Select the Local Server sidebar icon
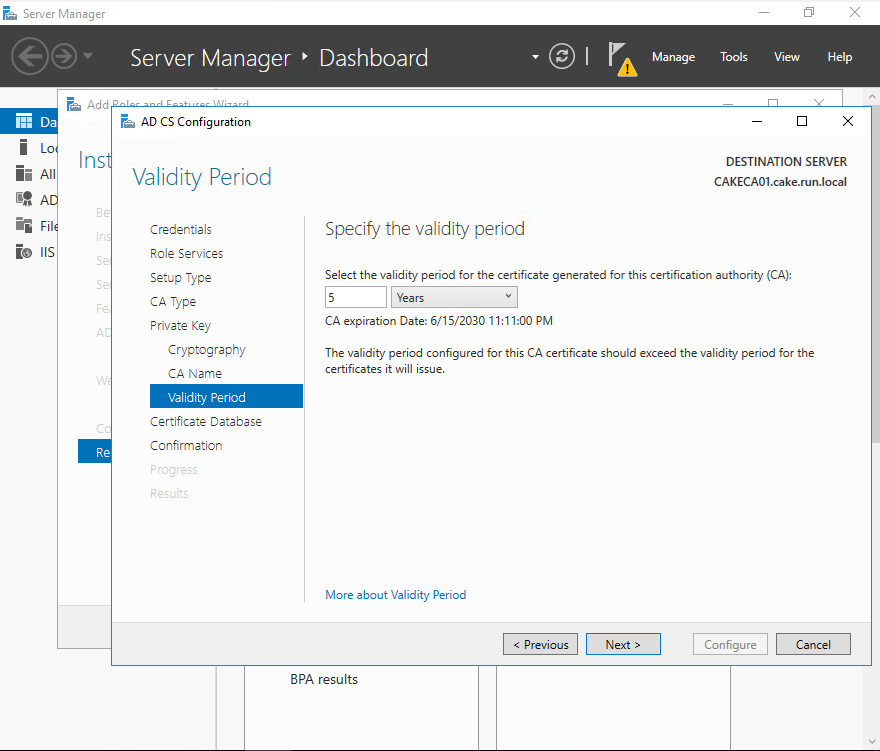880x751 pixels. 24,148
